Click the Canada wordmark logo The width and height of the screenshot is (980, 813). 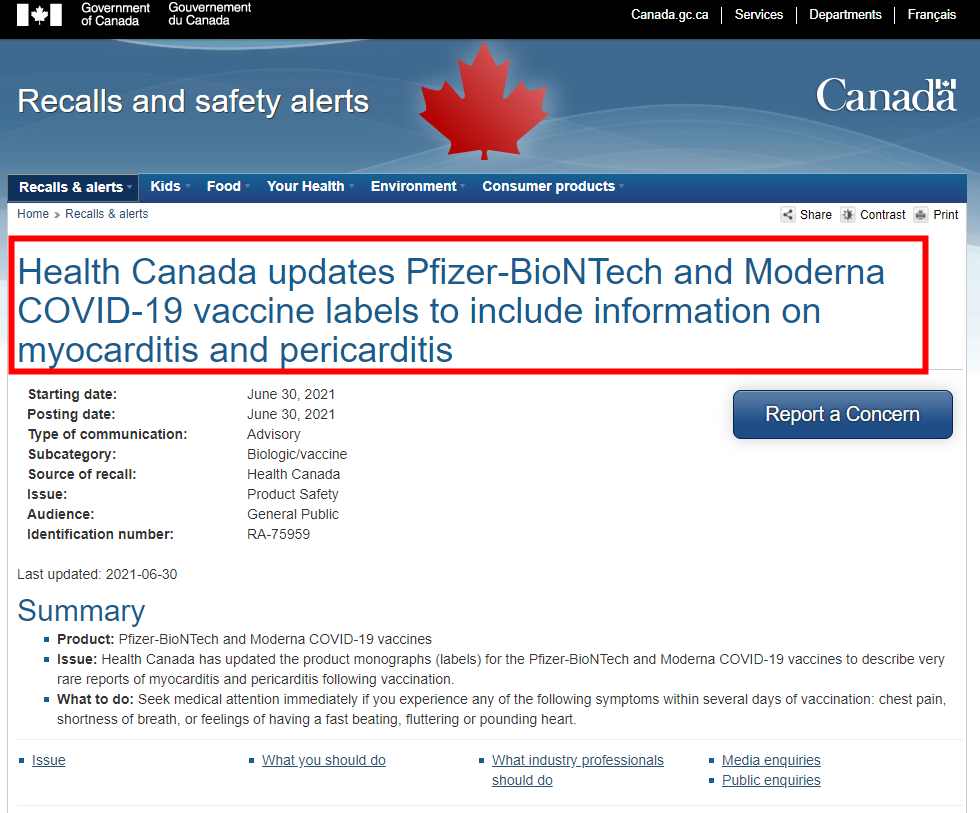click(886, 96)
